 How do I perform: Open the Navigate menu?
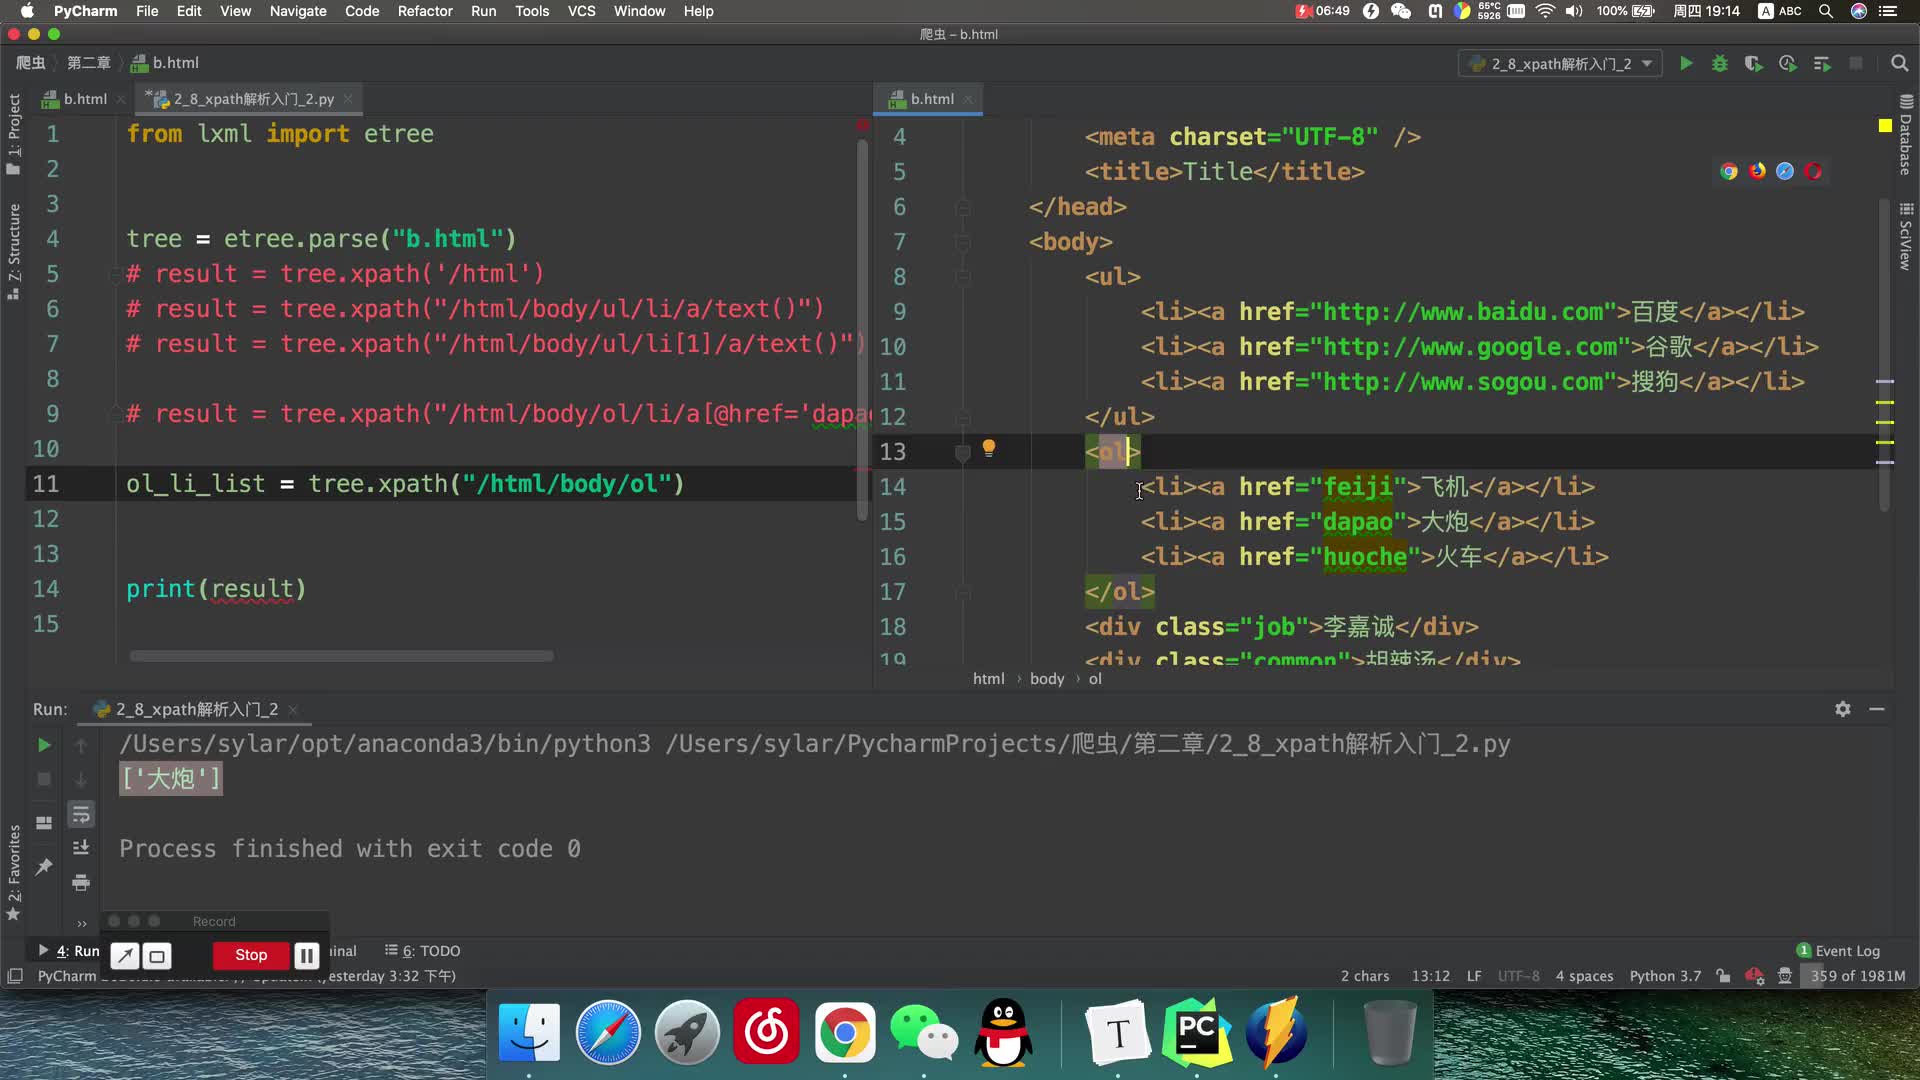298,11
